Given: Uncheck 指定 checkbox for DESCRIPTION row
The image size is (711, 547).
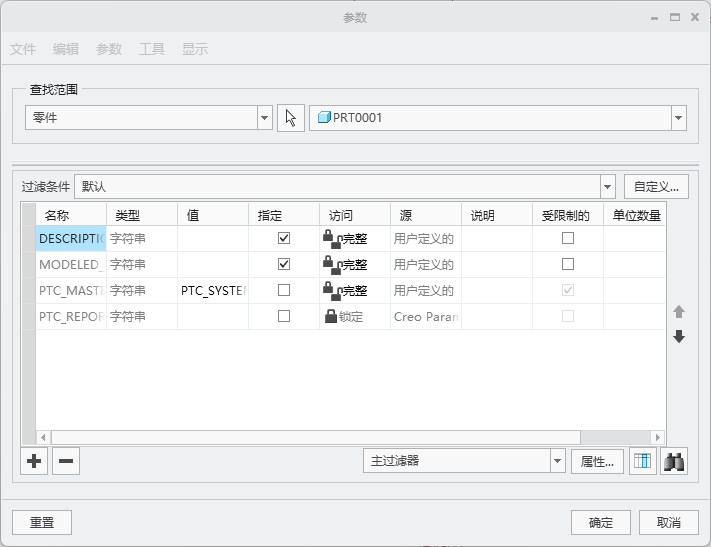Looking at the screenshot, I should coord(284,238).
